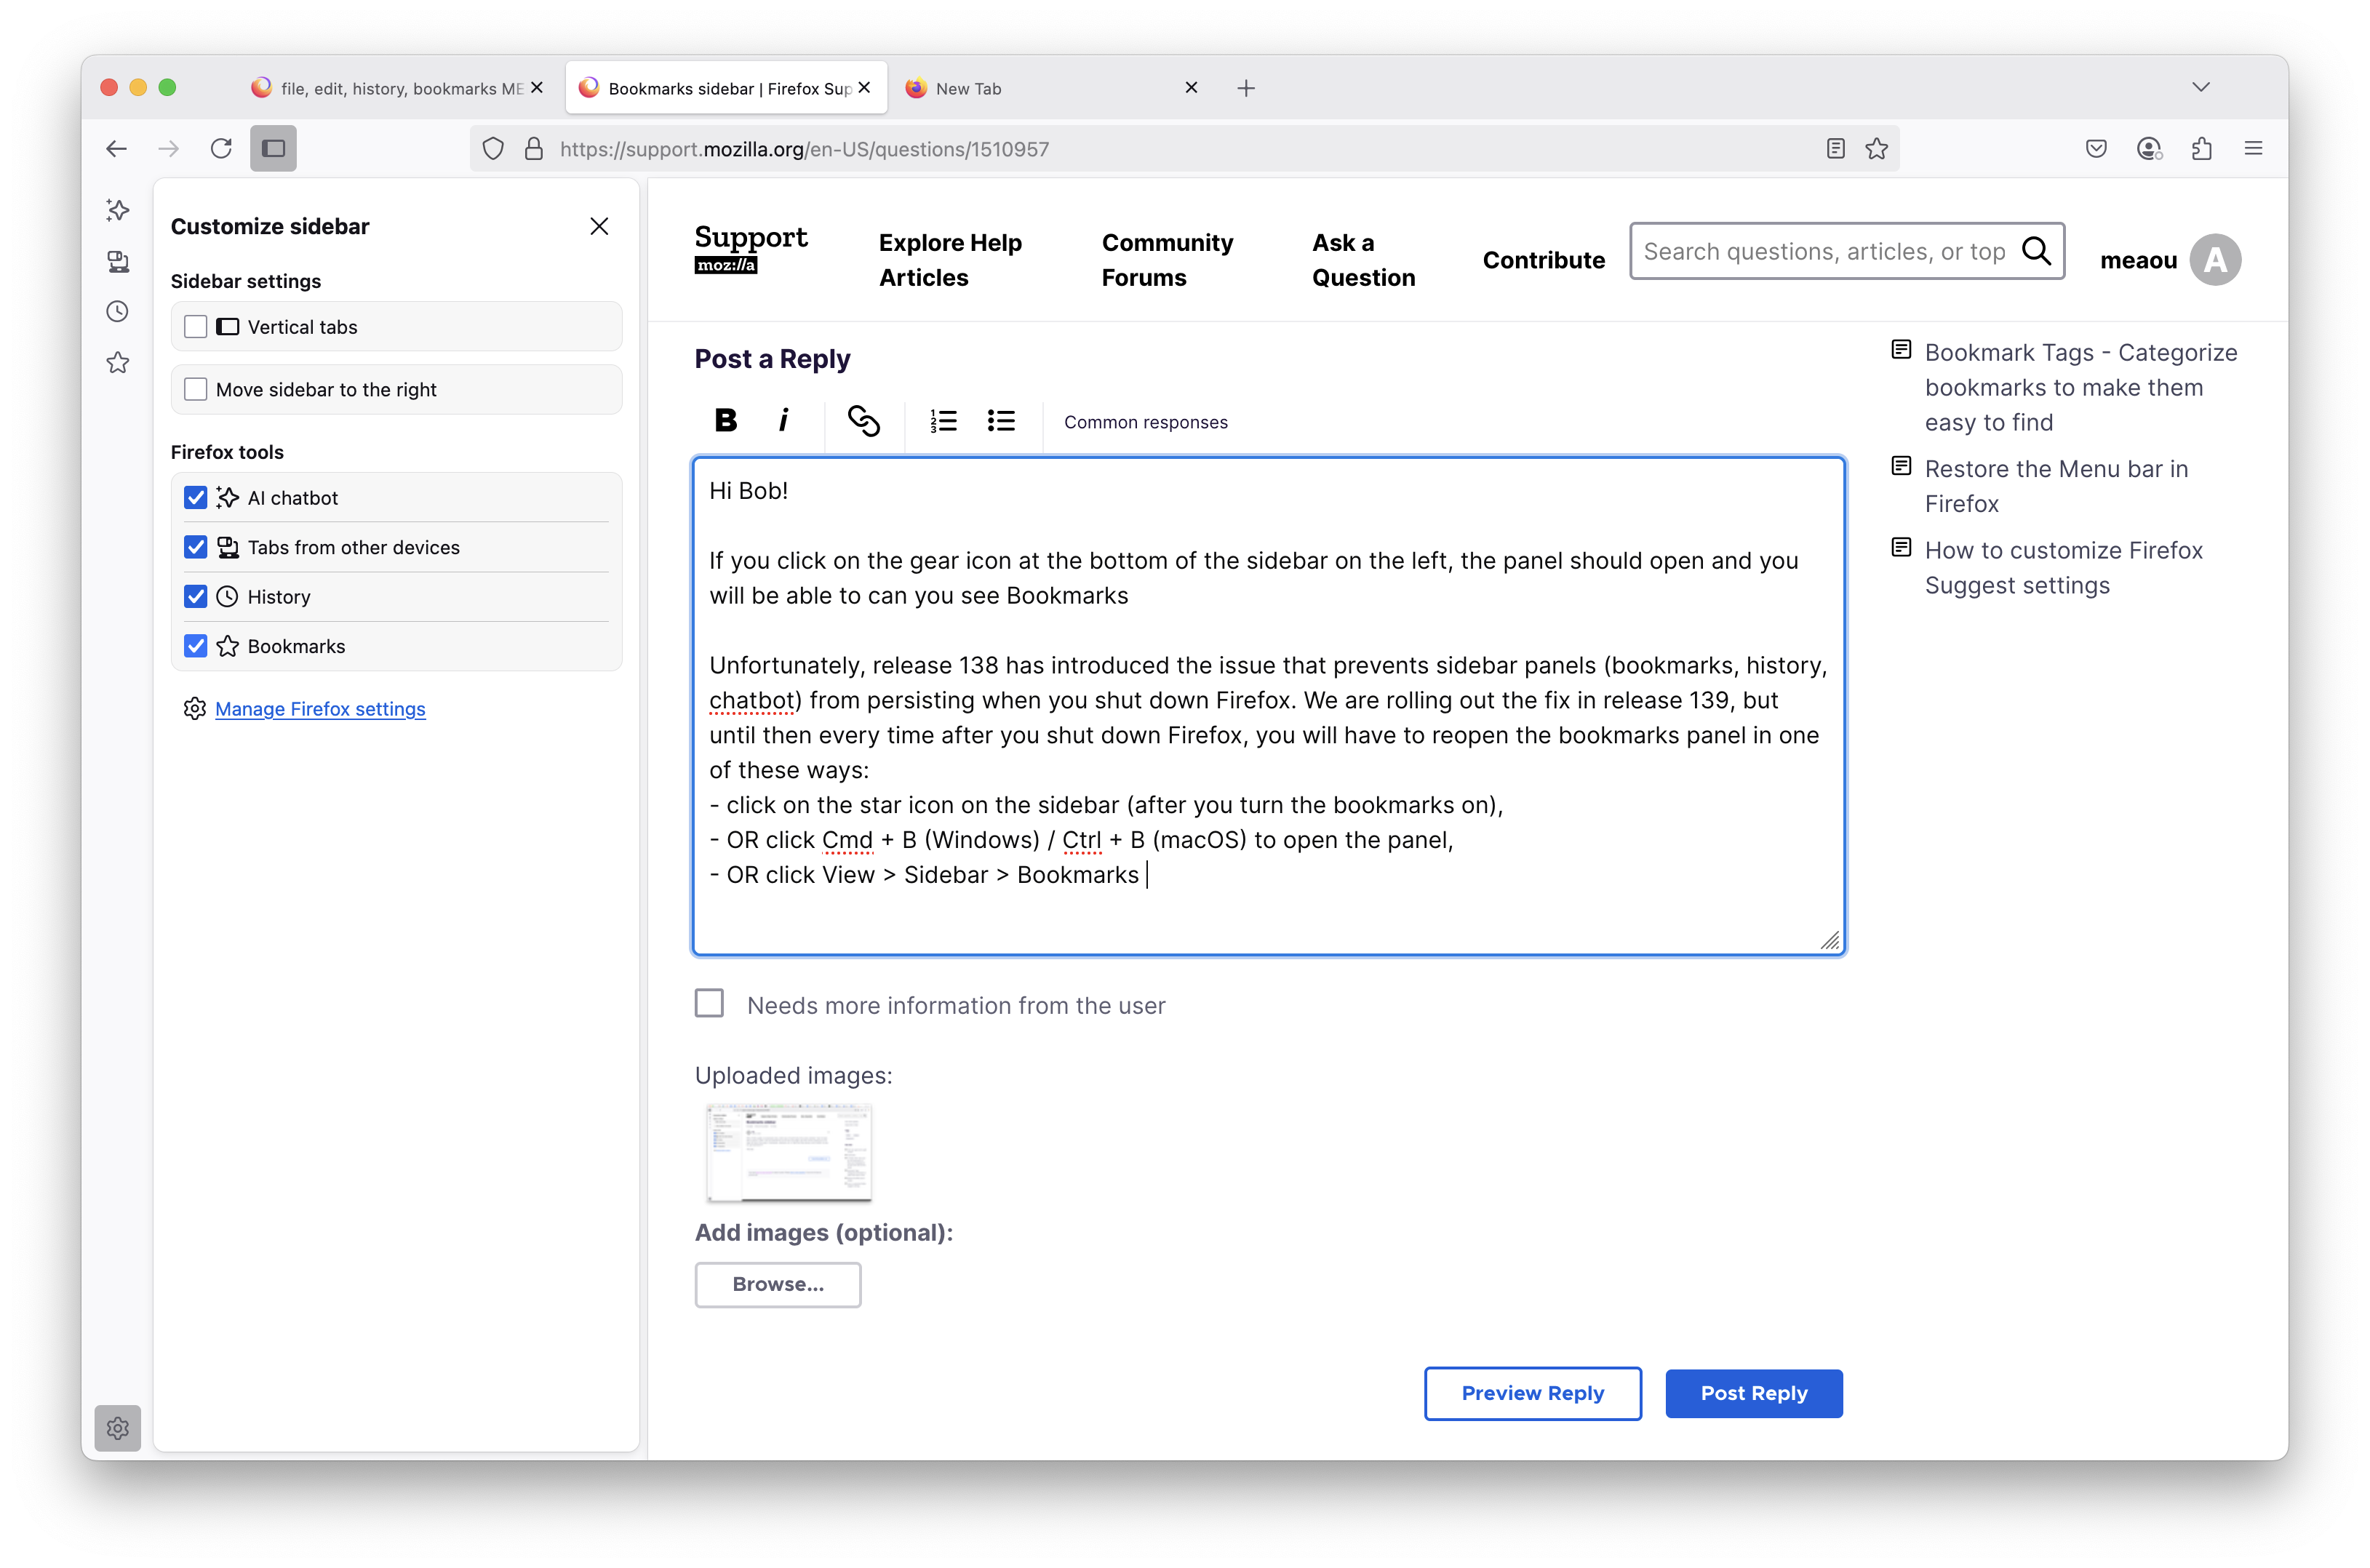The image size is (2370, 1568).
Task: Open Bookmarks star icon in sidebar strip
Action: click(x=118, y=363)
